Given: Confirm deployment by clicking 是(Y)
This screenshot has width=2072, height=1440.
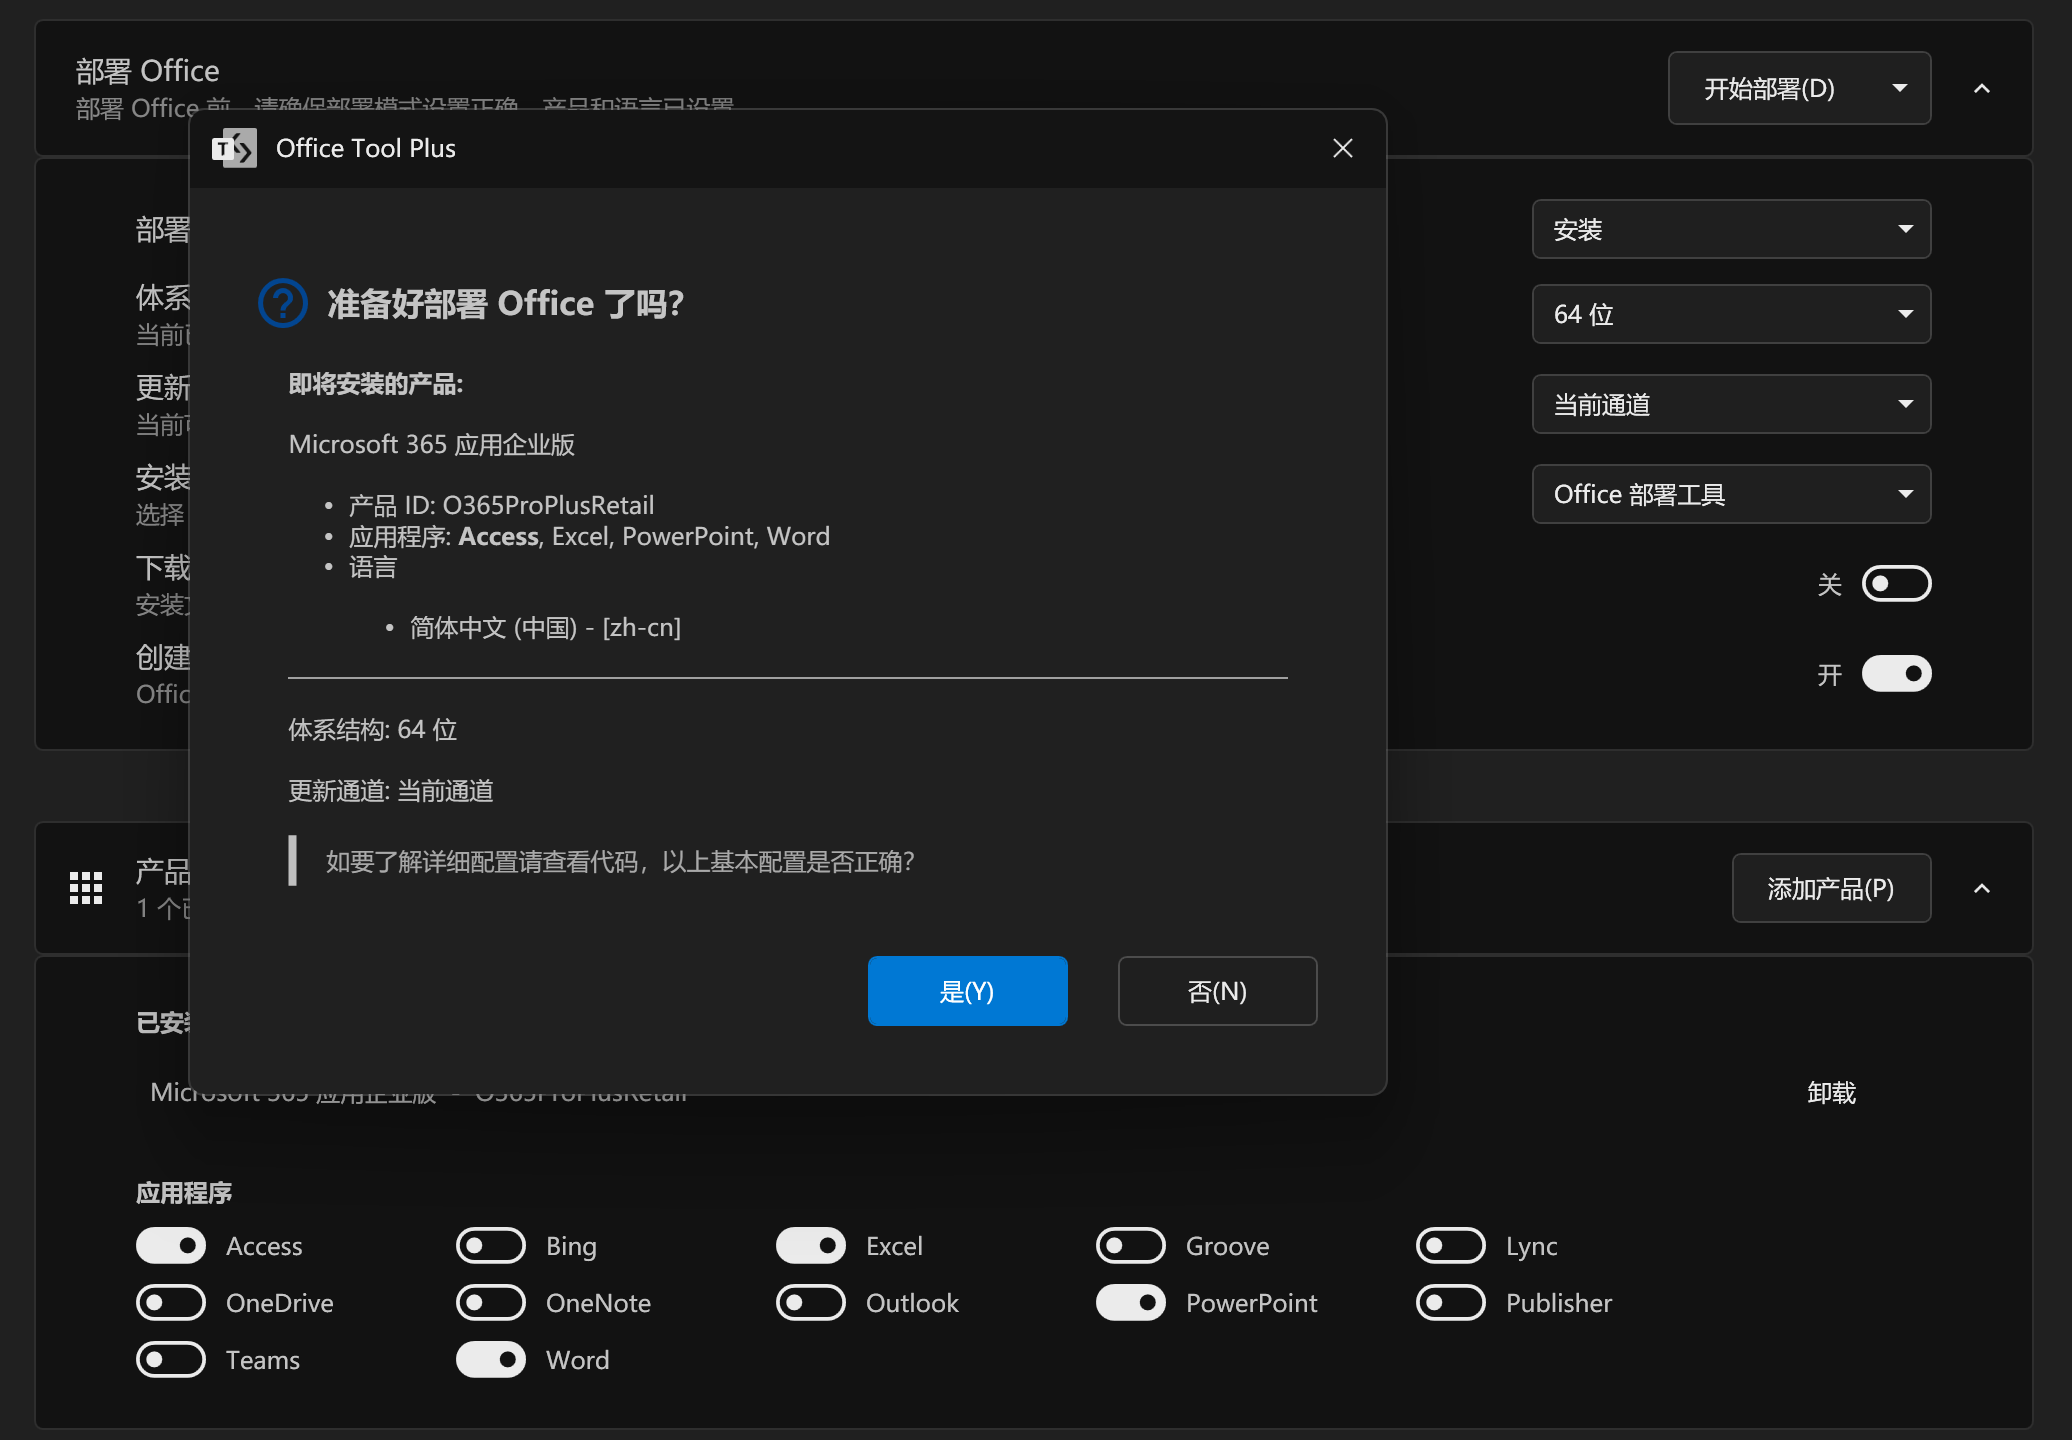Looking at the screenshot, I should click(x=967, y=991).
